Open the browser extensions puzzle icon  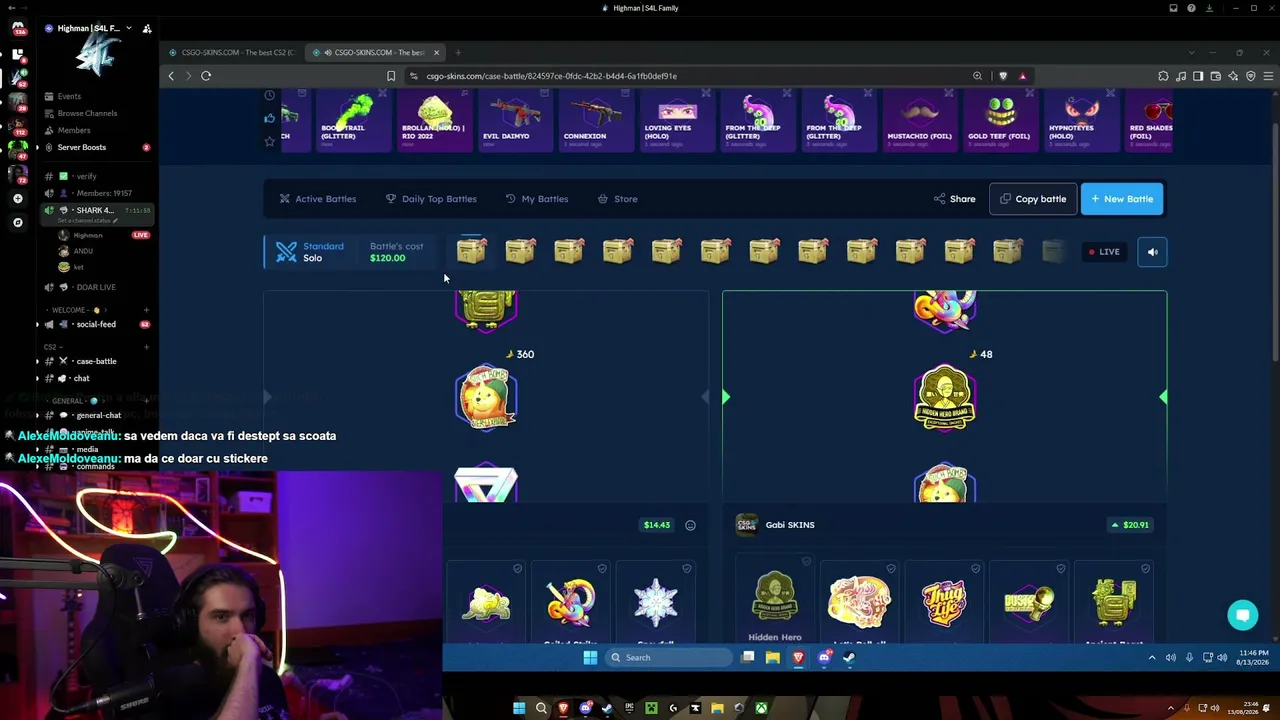[x=1163, y=76]
